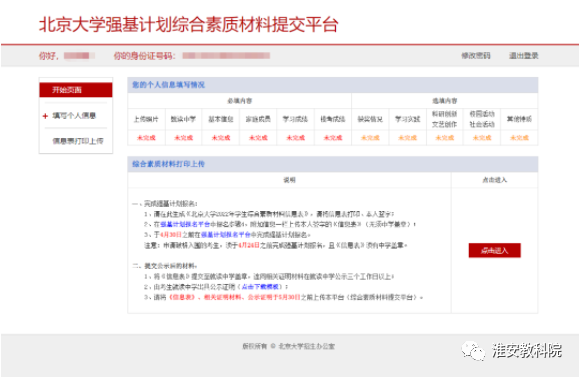580x377 pixels.
Task: Expand the plus icon beside 填写个人信息
Action: click(45, 116)
